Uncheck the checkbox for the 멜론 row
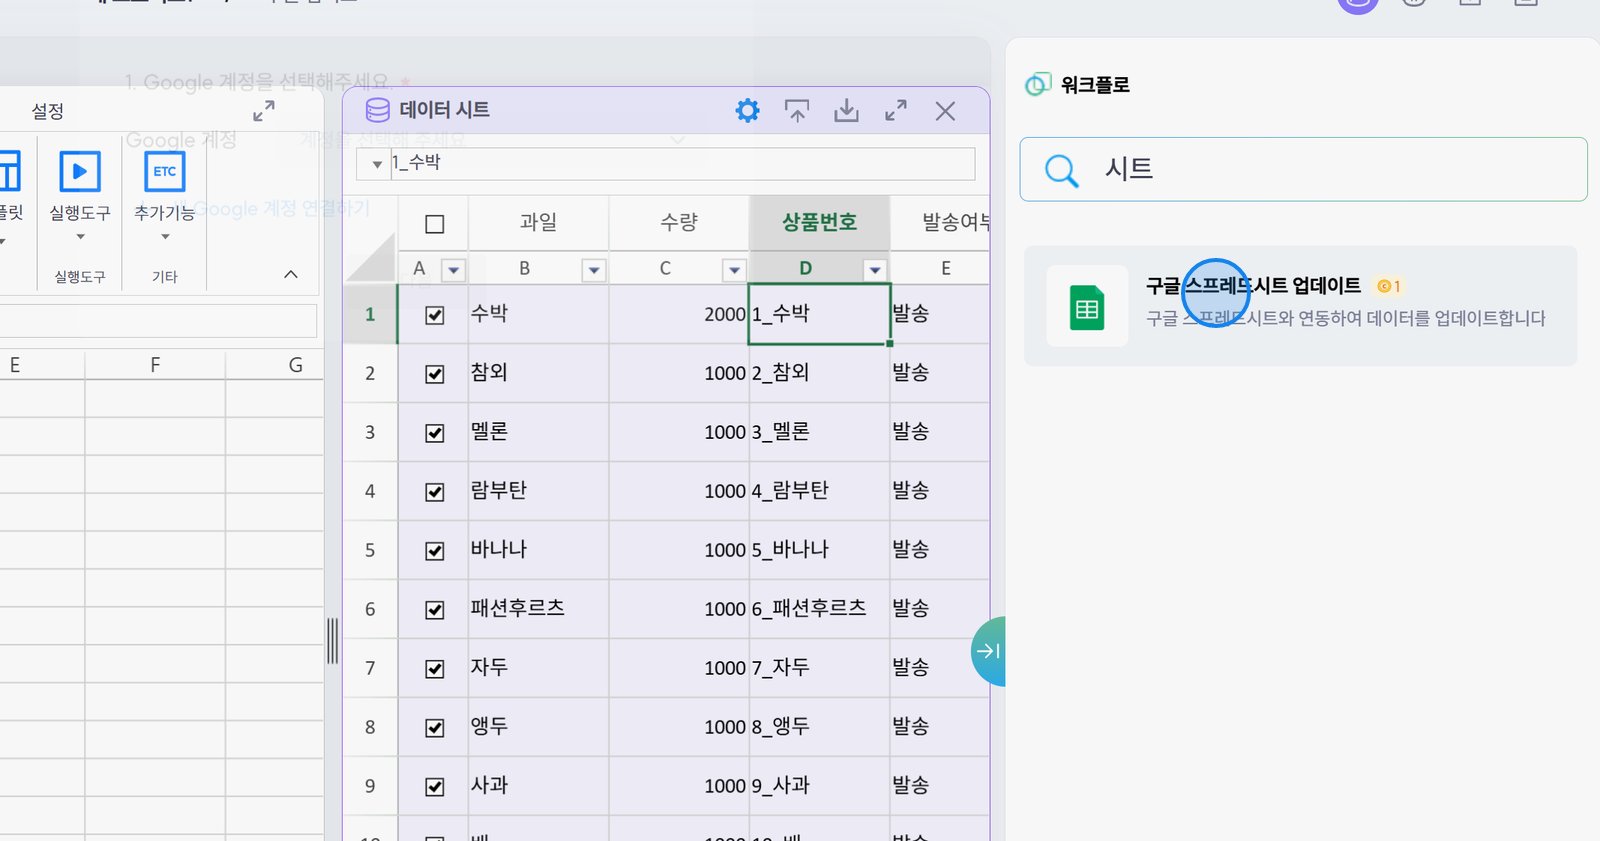Image resolution: width=1600 pixels, height=841 pixels. point(435,433)
